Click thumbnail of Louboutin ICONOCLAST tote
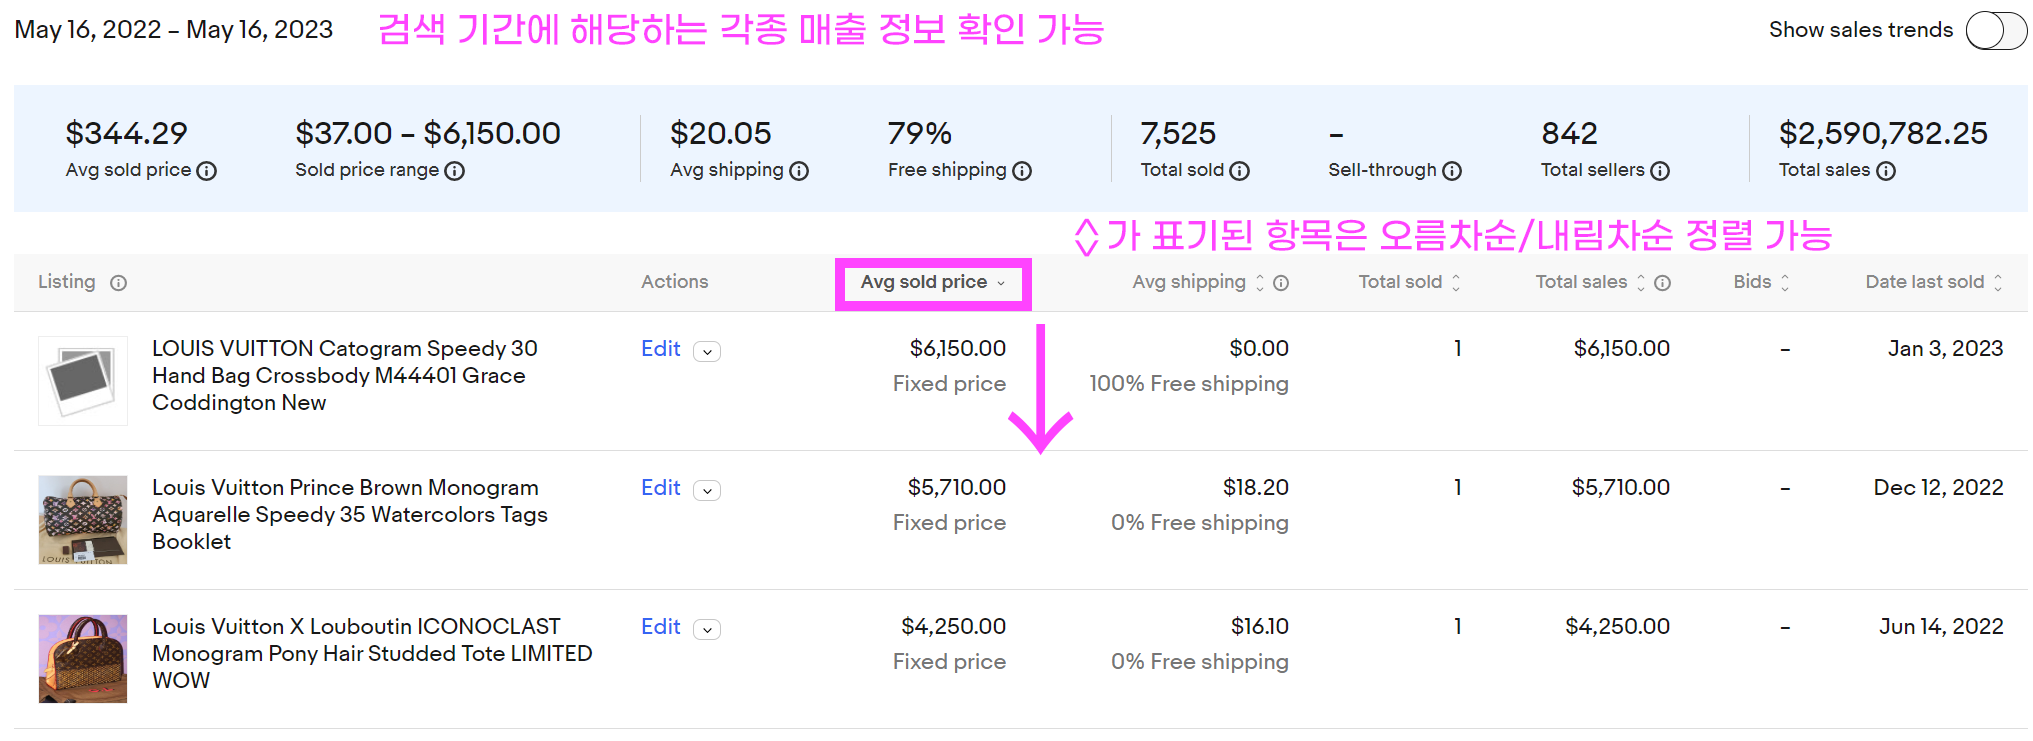 pos(83,659)
